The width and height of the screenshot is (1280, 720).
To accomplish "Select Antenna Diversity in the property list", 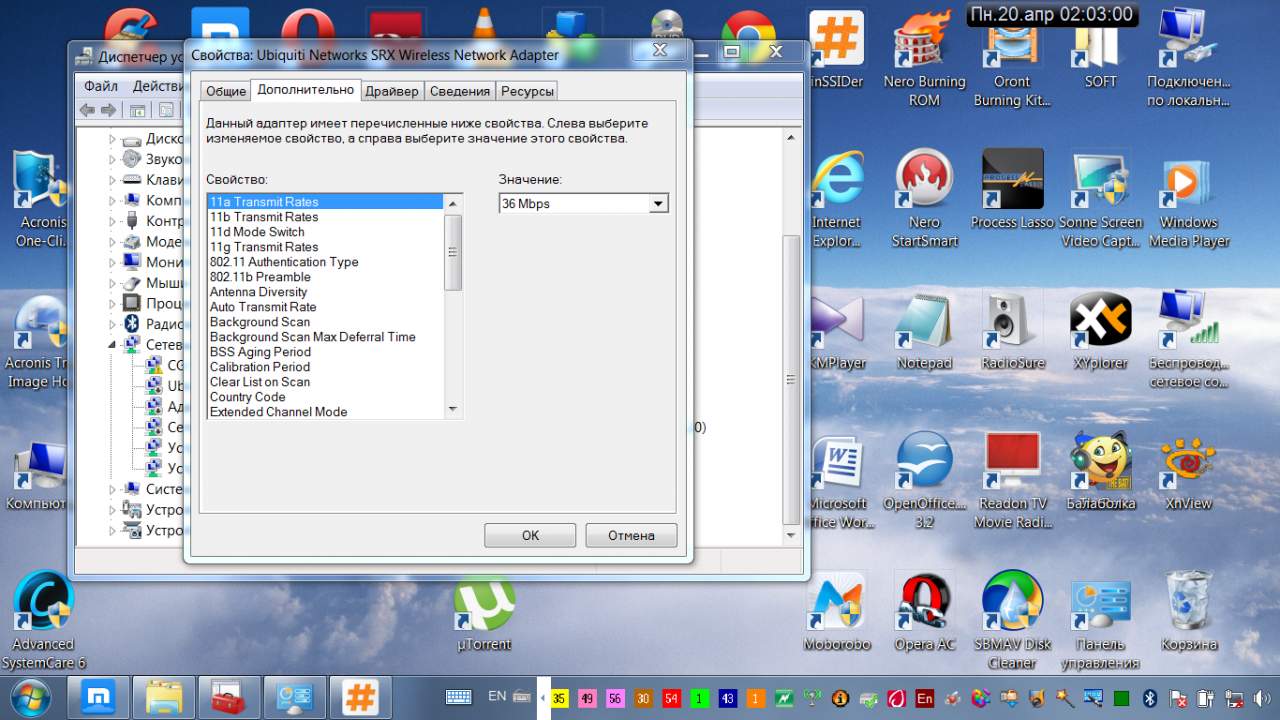I will [258, 292].
